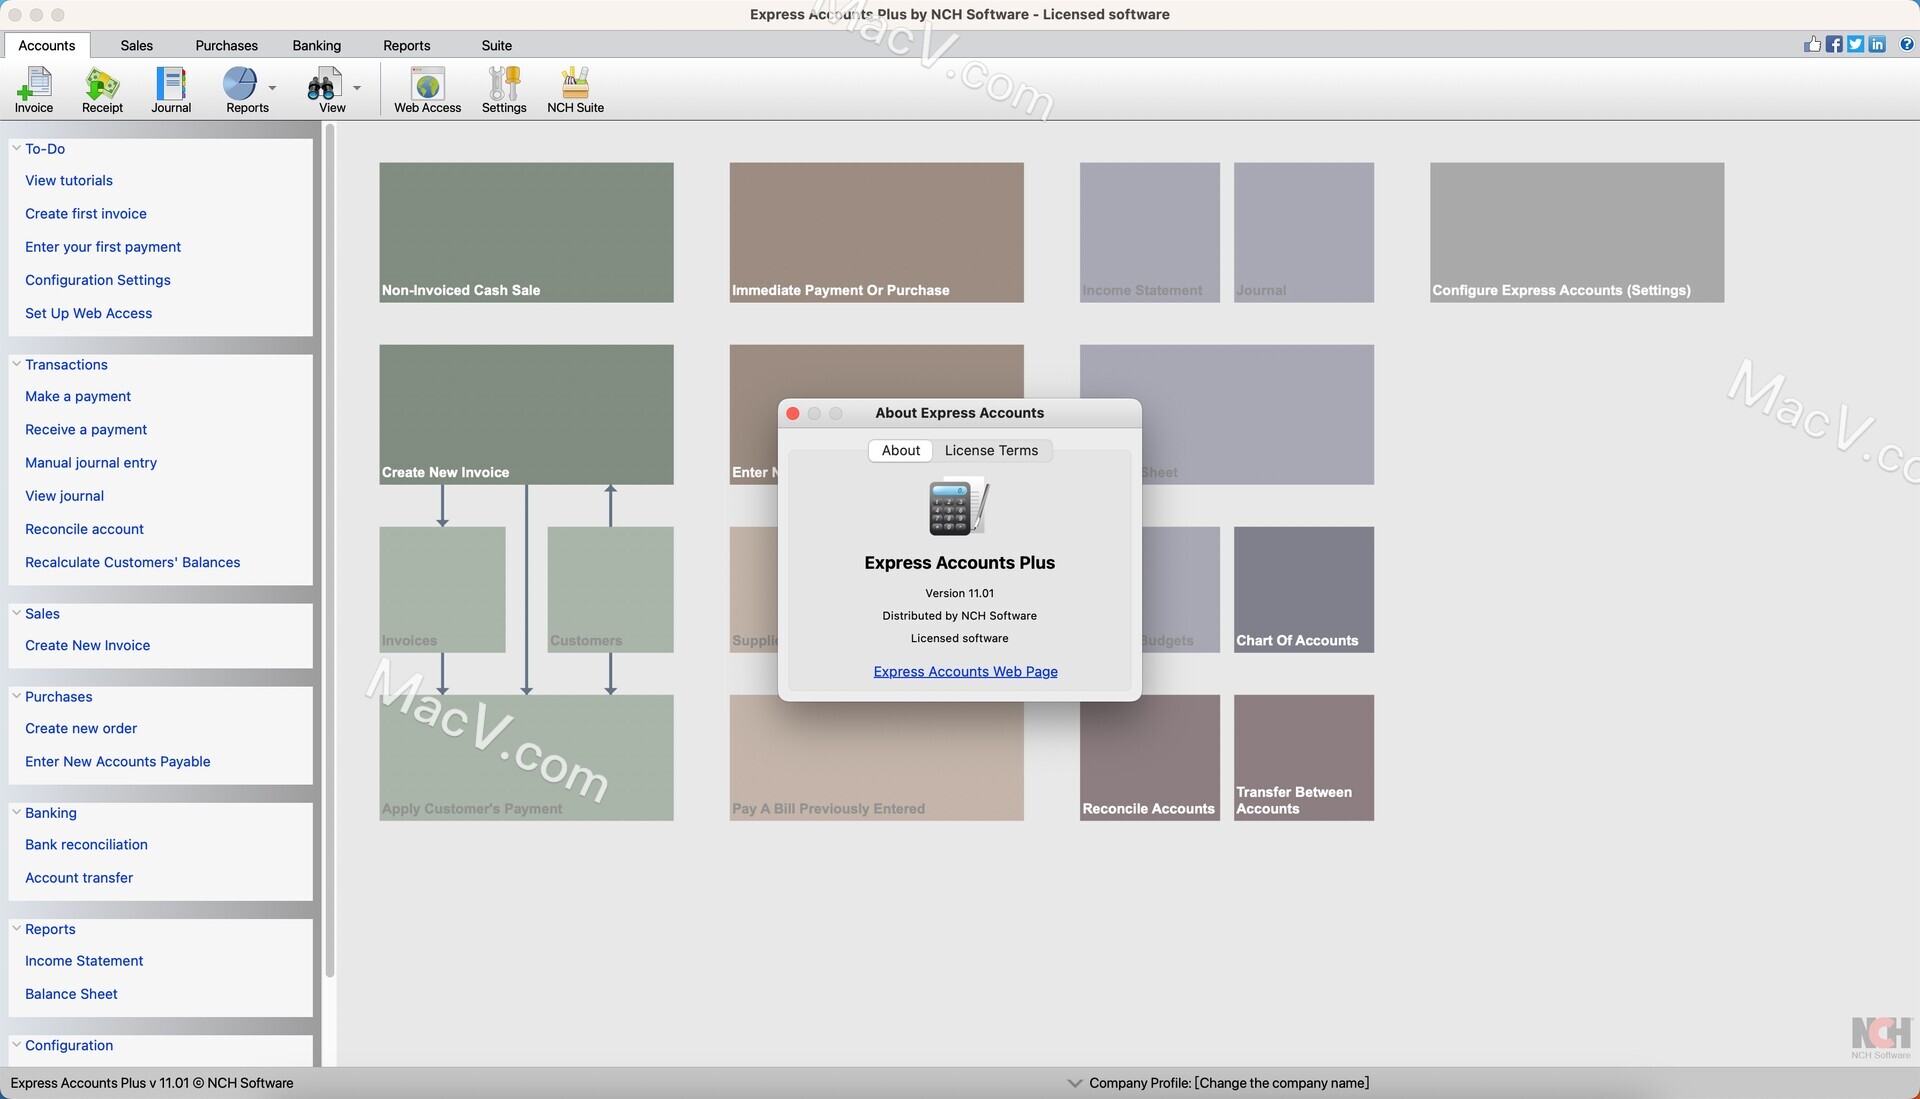Image resolution: width=1920 pixels, height=1099 pixels.
Task: Collapse the Banking sidebar section
Action: click(x=16, y=812)
